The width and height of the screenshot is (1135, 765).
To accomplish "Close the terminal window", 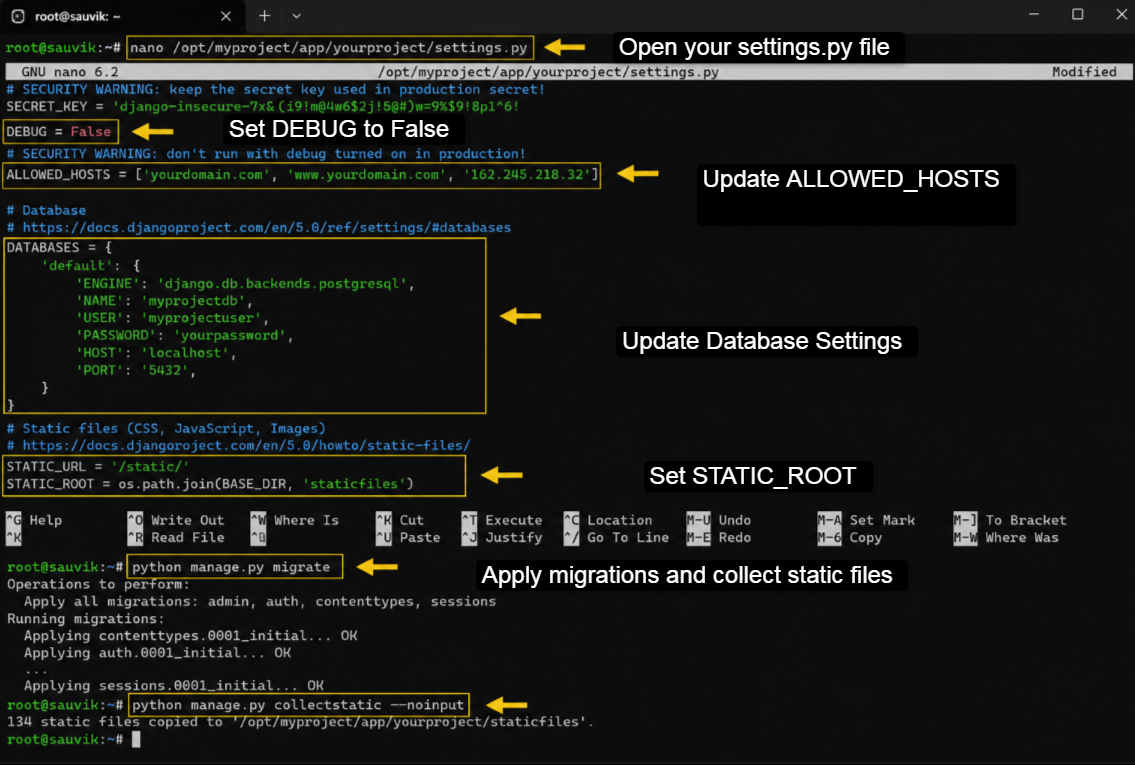I will (1121, 14).
